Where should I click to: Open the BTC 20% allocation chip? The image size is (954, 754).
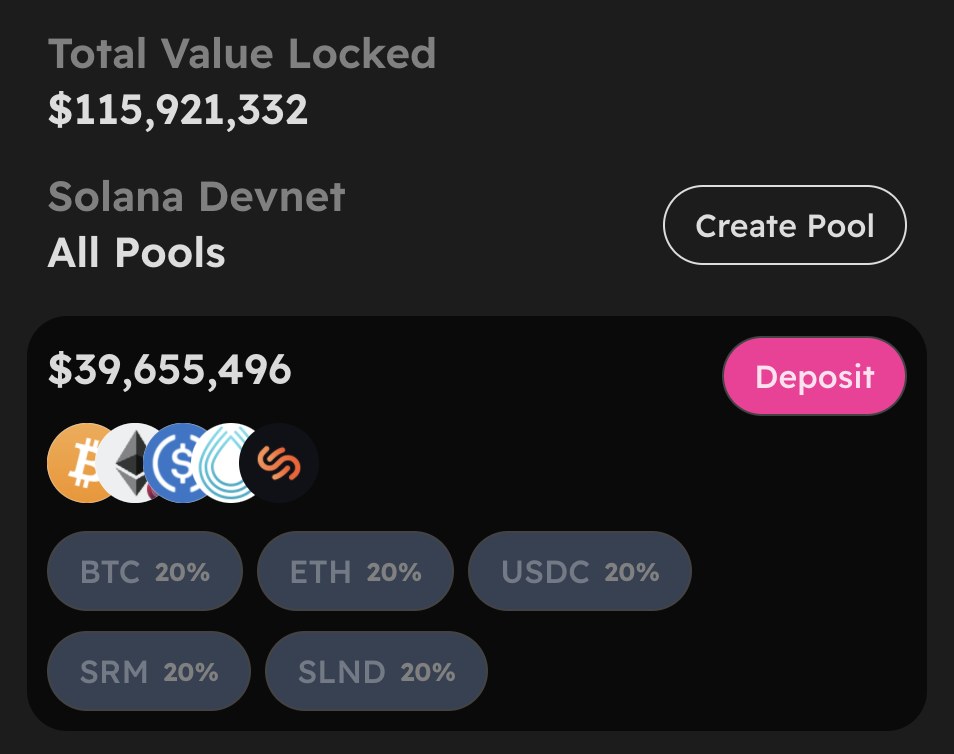coord(144,571)
